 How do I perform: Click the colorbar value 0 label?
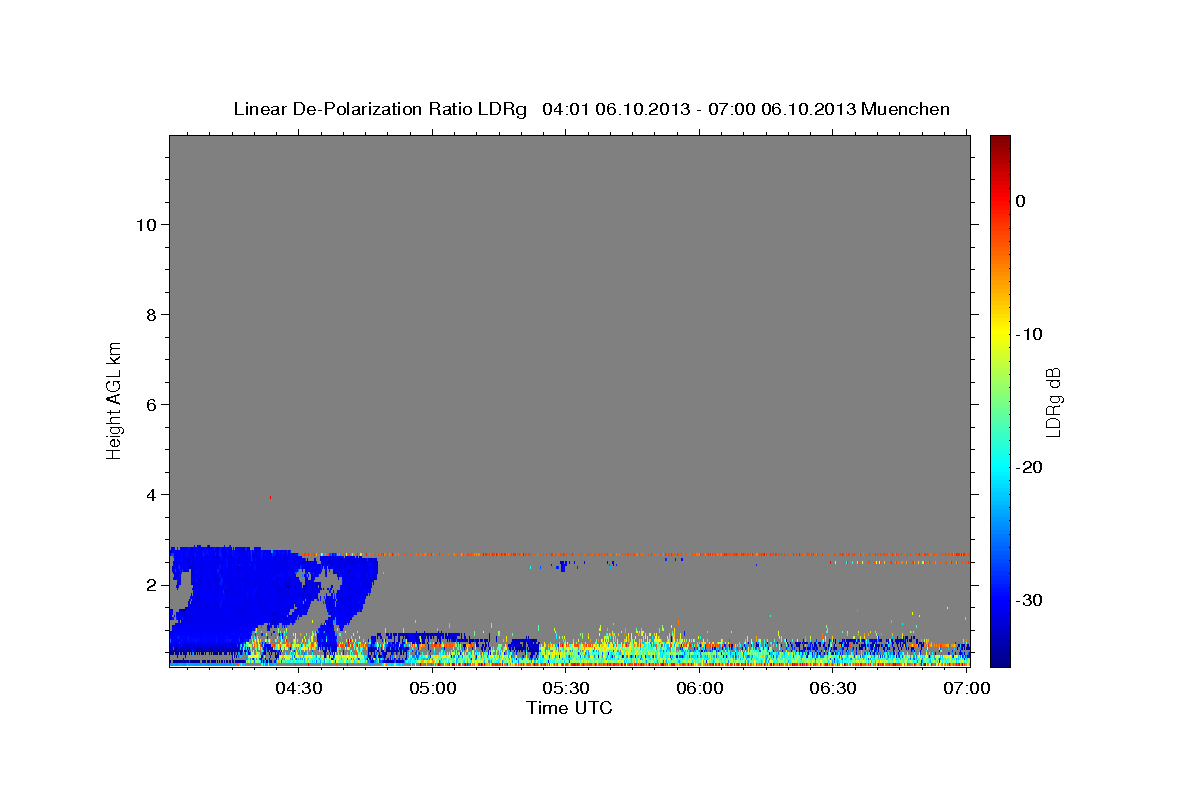pyautogui.click(x=1020, y=201)
